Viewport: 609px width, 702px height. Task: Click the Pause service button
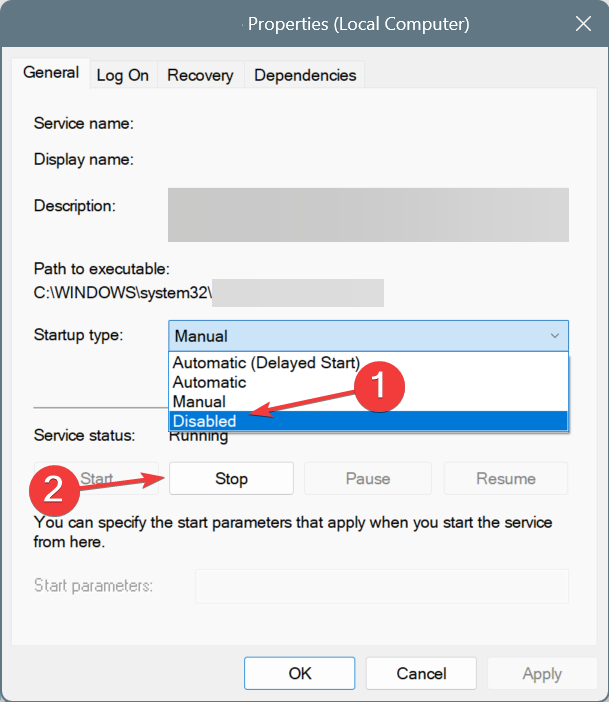368,479
